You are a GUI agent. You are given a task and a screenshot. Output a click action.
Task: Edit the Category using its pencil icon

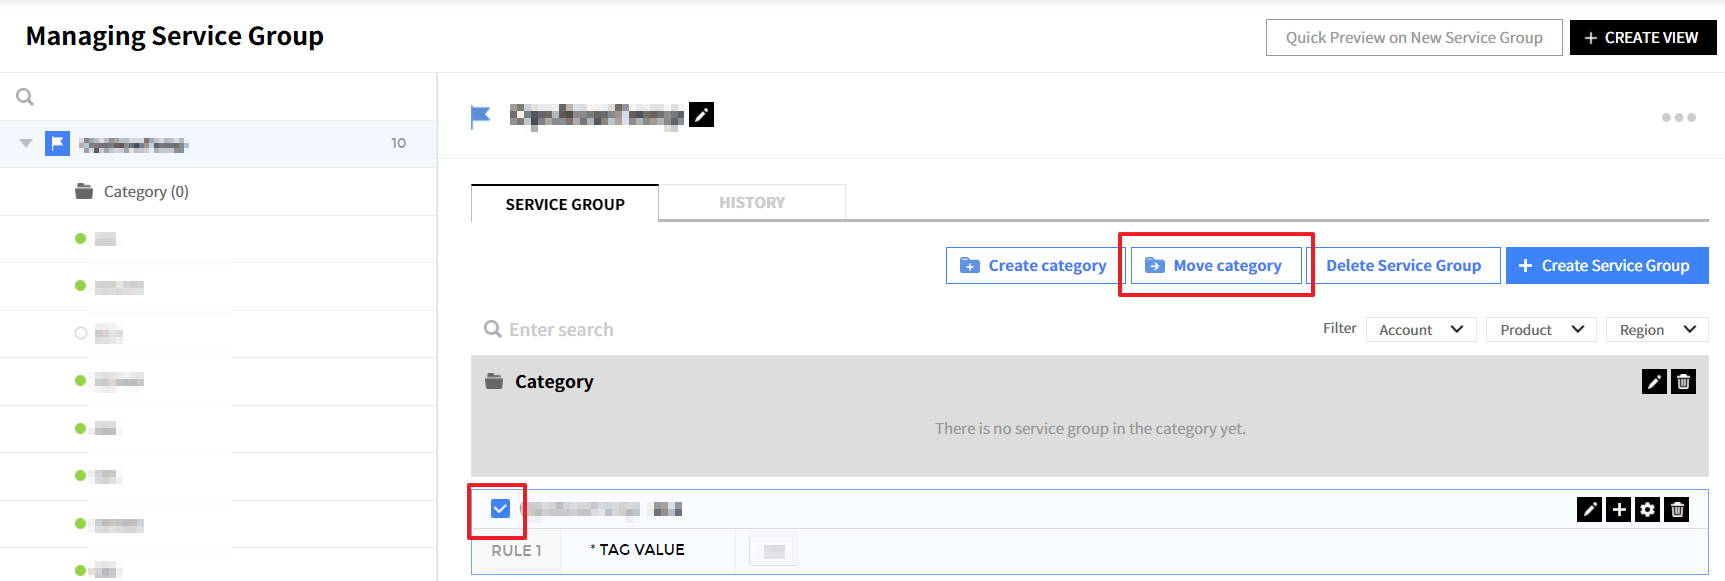tap(1654, 382)
